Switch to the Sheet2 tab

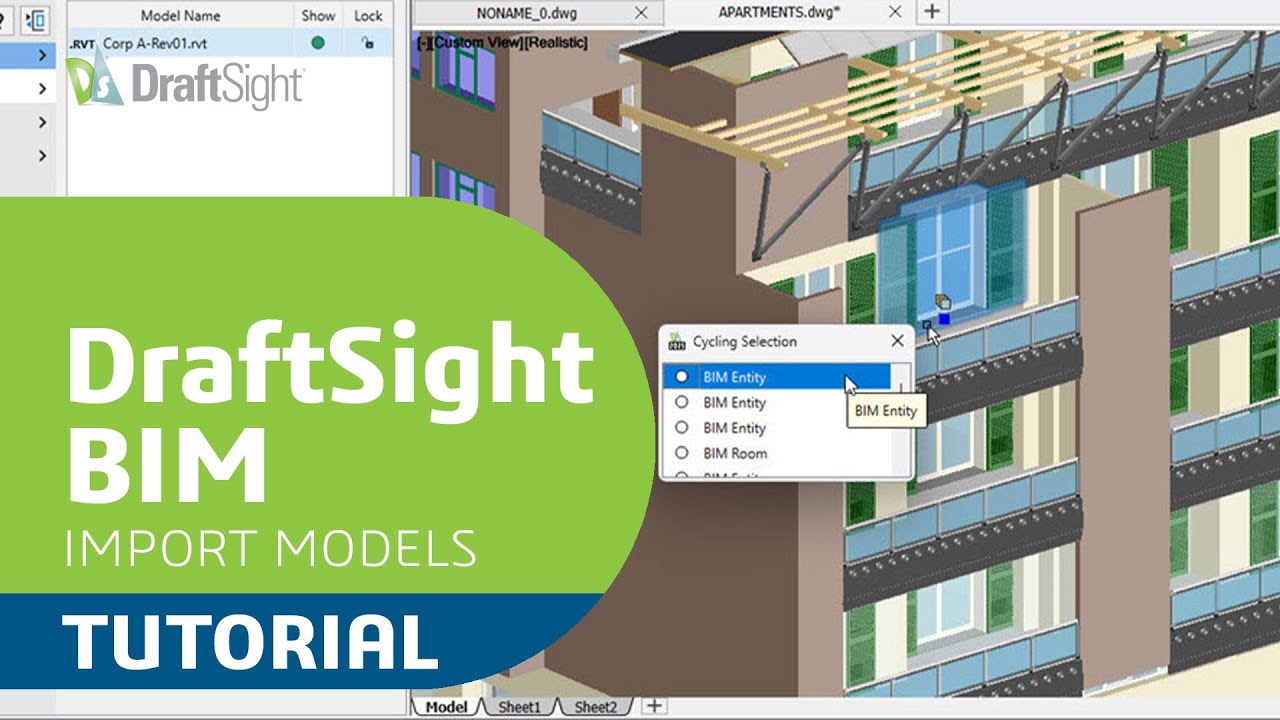(595, 707)
